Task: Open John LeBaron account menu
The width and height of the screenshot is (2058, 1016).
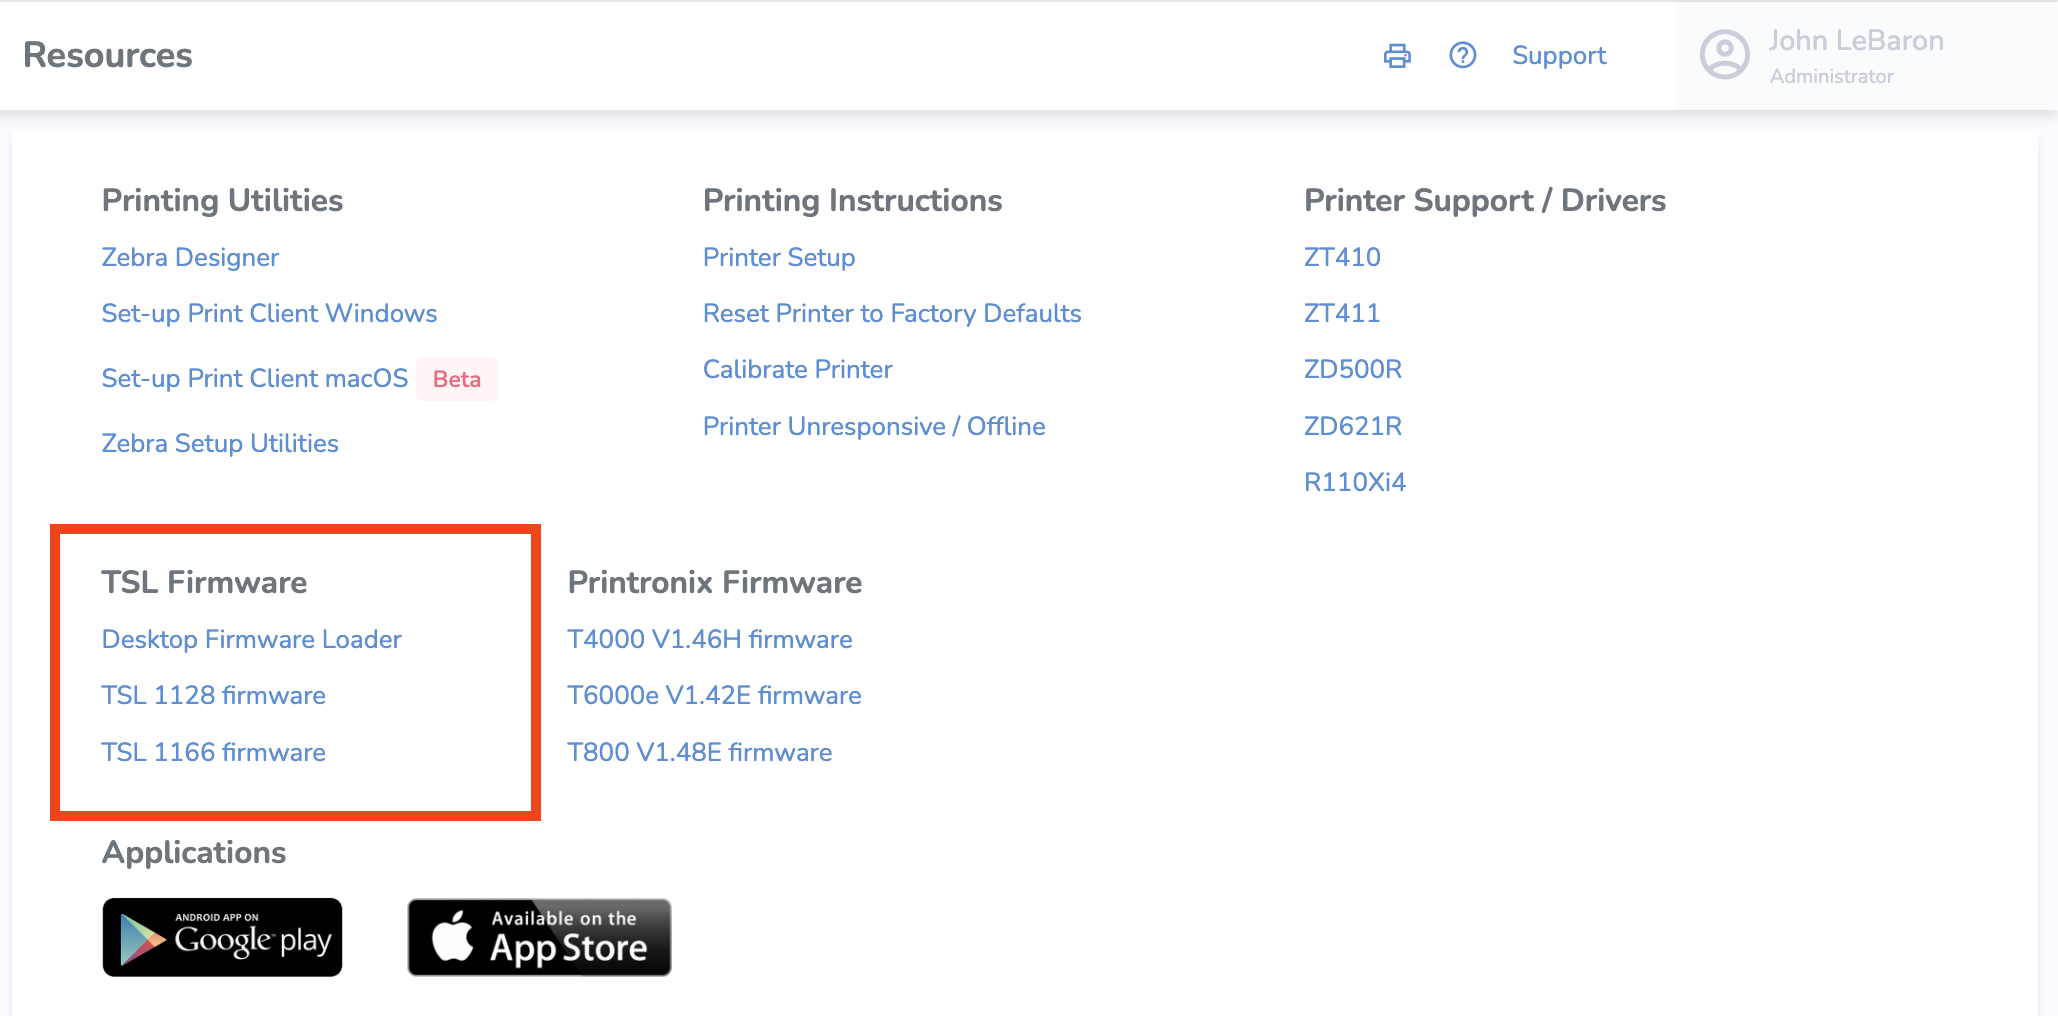Action: click(1855, 55)
